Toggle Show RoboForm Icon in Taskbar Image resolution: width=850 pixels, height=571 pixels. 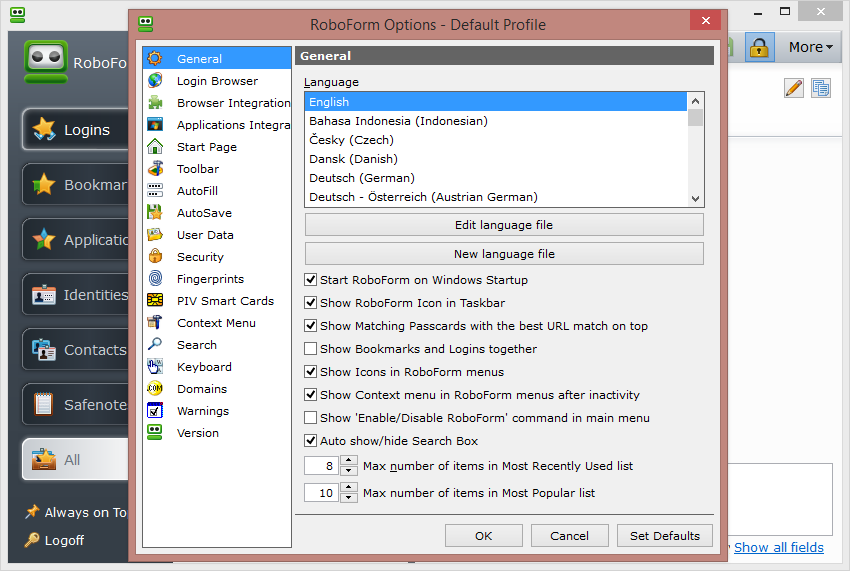pyautogui.click(x=310, y=303)
